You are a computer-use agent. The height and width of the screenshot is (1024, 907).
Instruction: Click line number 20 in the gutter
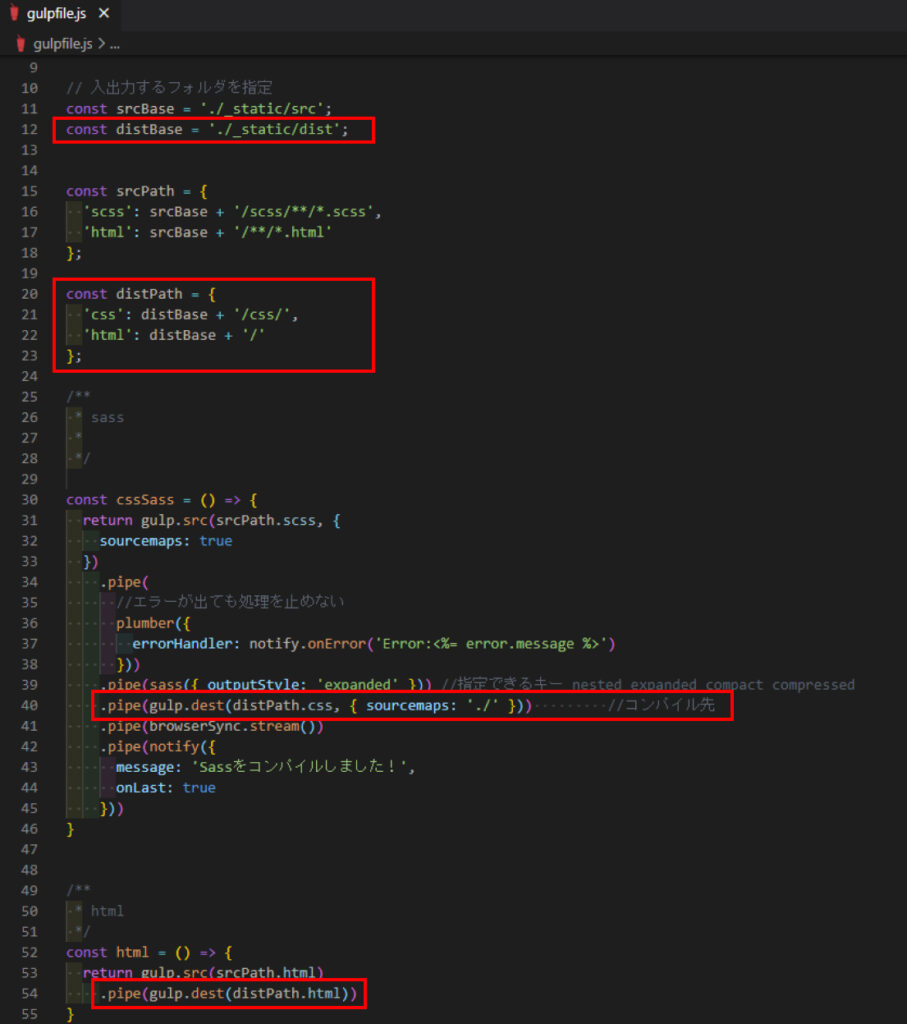coord(29,294)
